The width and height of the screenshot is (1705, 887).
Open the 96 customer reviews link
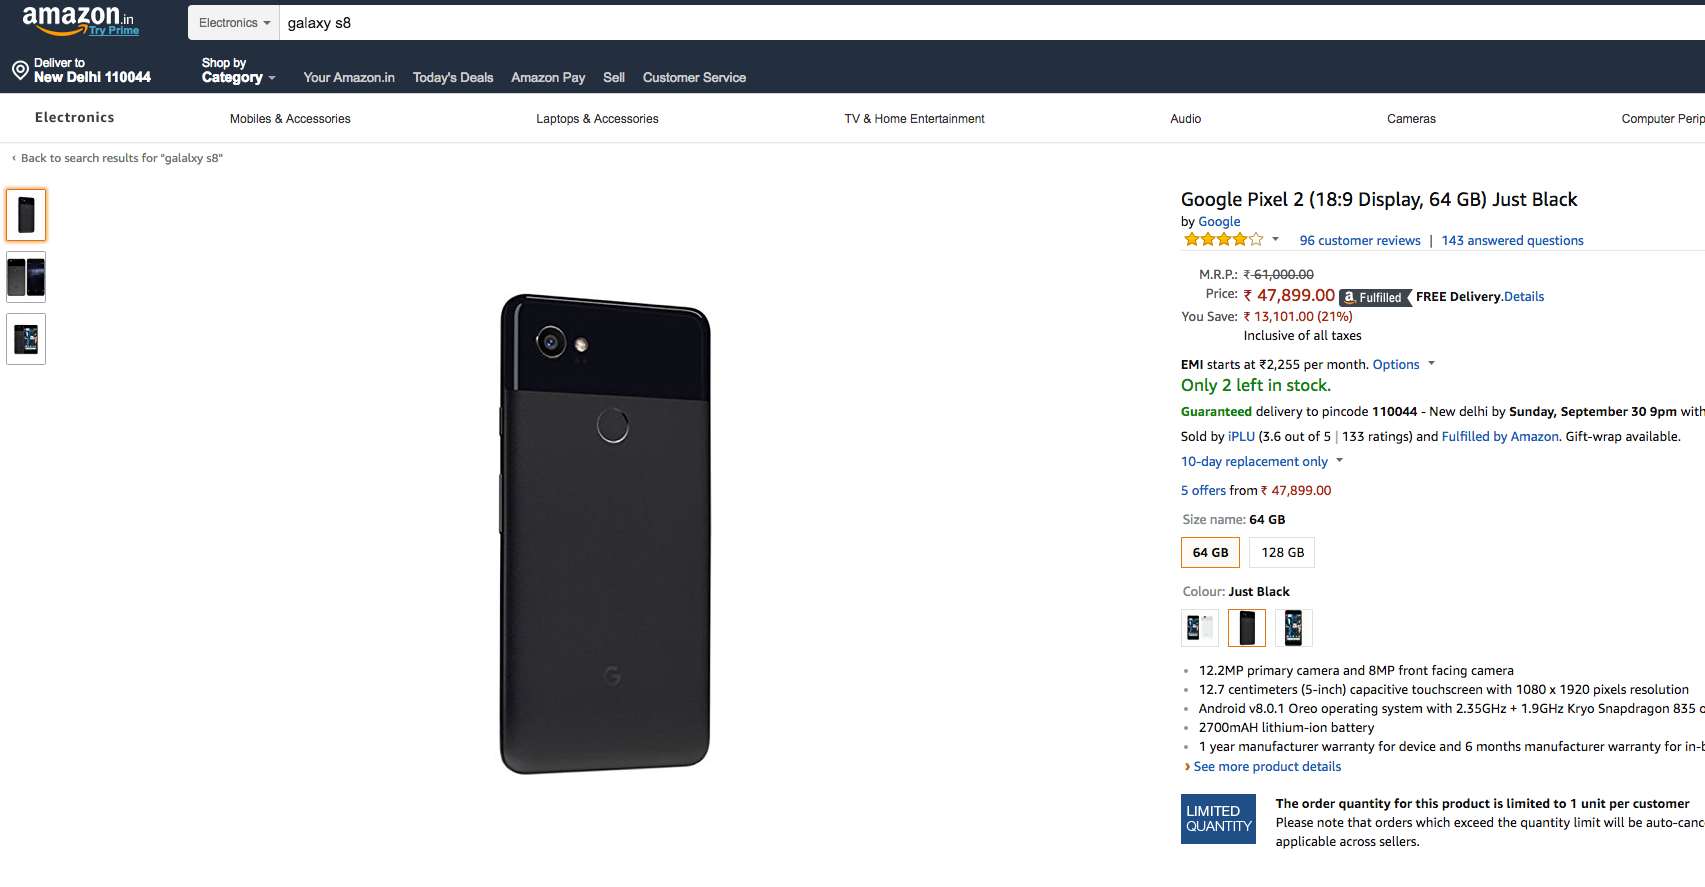[x=1359, y=241]
